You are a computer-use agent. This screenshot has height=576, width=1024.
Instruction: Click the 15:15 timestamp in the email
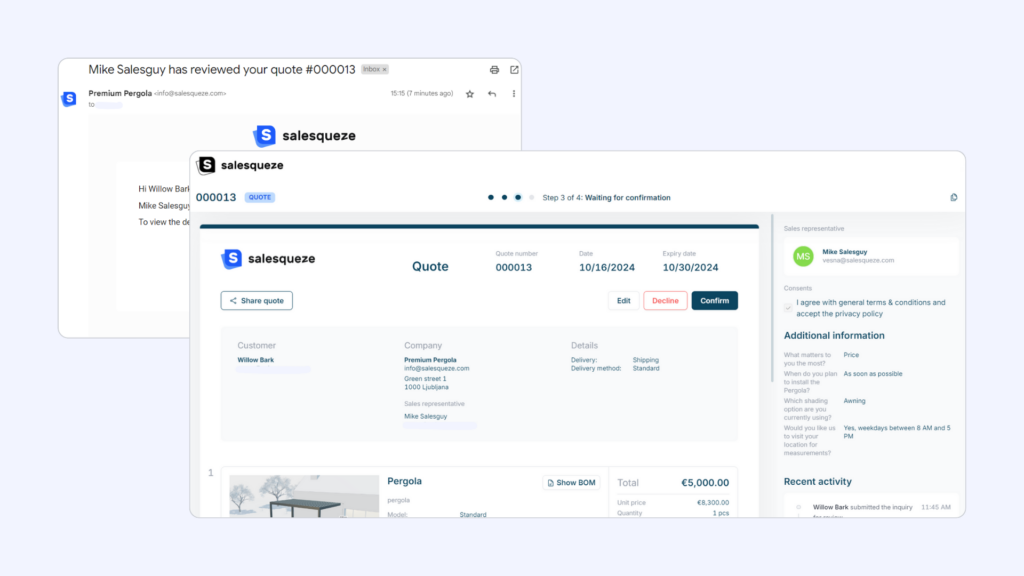pyautogui.click(x=422, y=93)
